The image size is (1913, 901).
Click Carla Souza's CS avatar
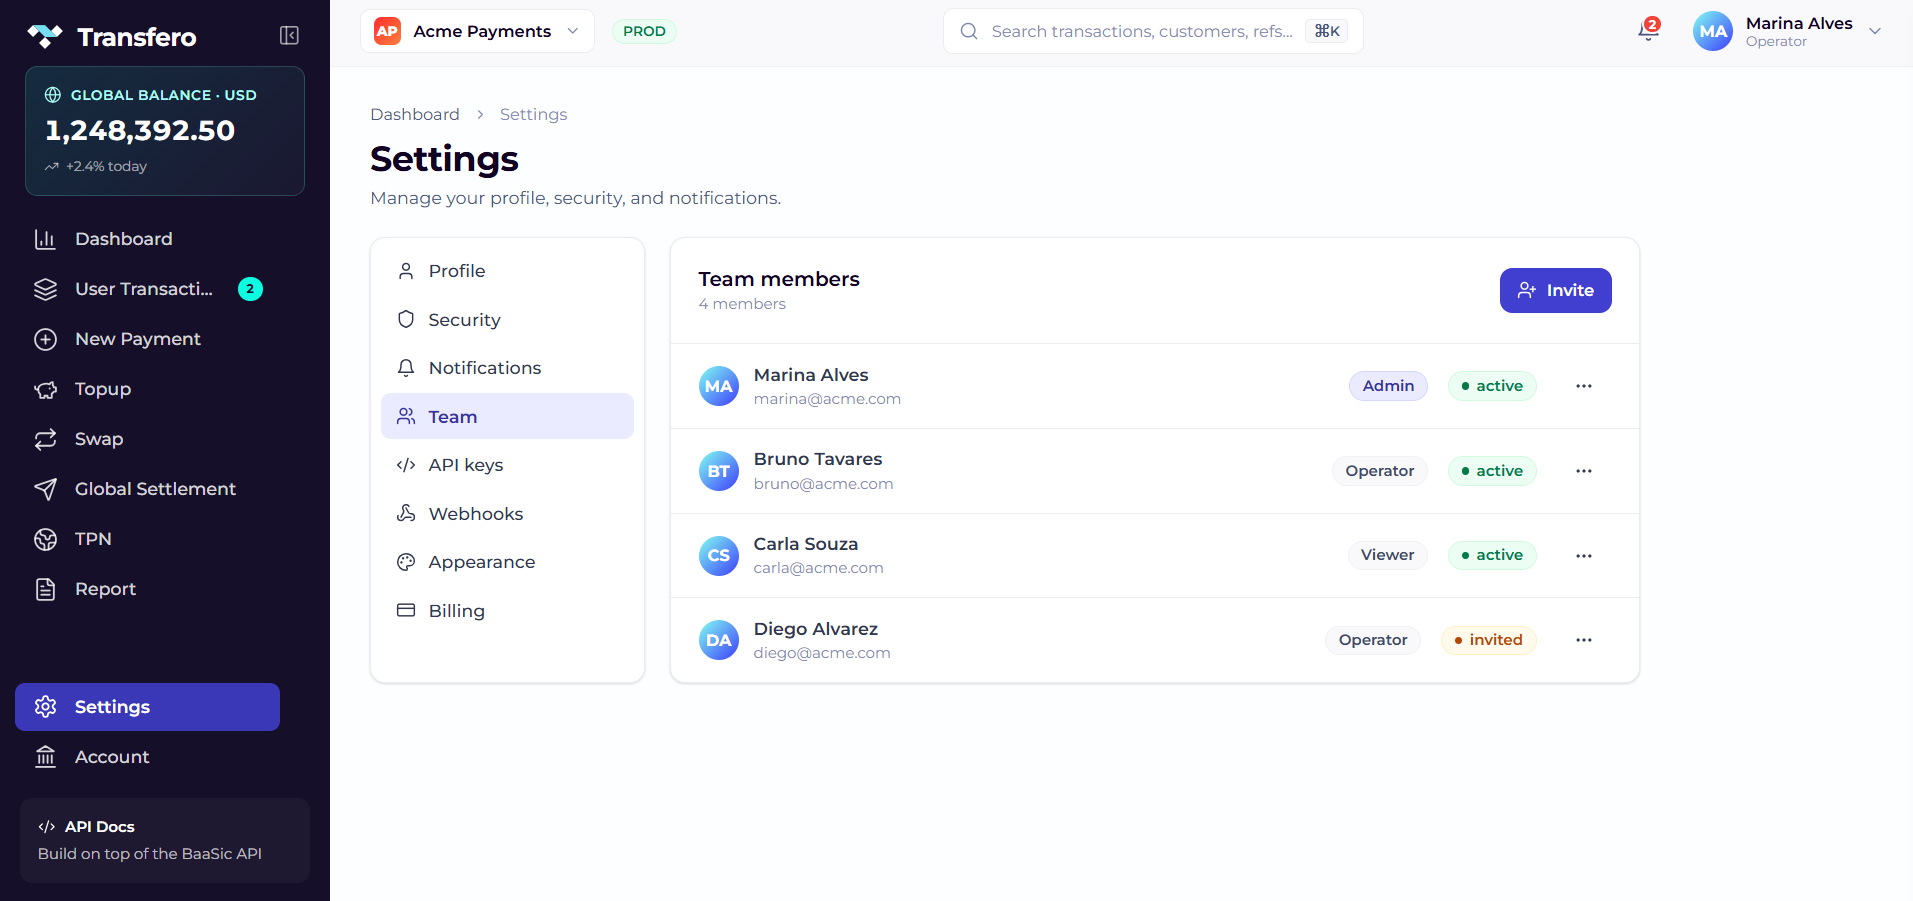pyautogui.click(x=719, y=556)
